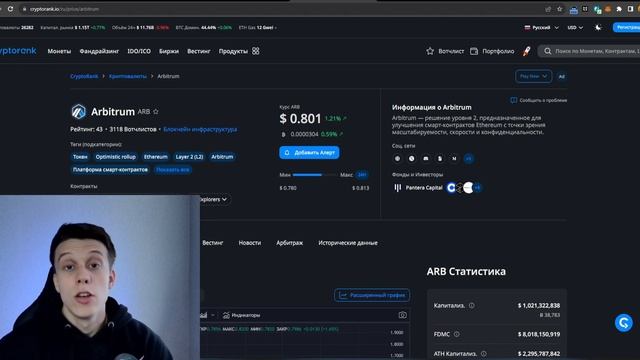Click the Arbitrum coin logo
The height and width of the screenshot is (360, 640).
pos(78,111)
